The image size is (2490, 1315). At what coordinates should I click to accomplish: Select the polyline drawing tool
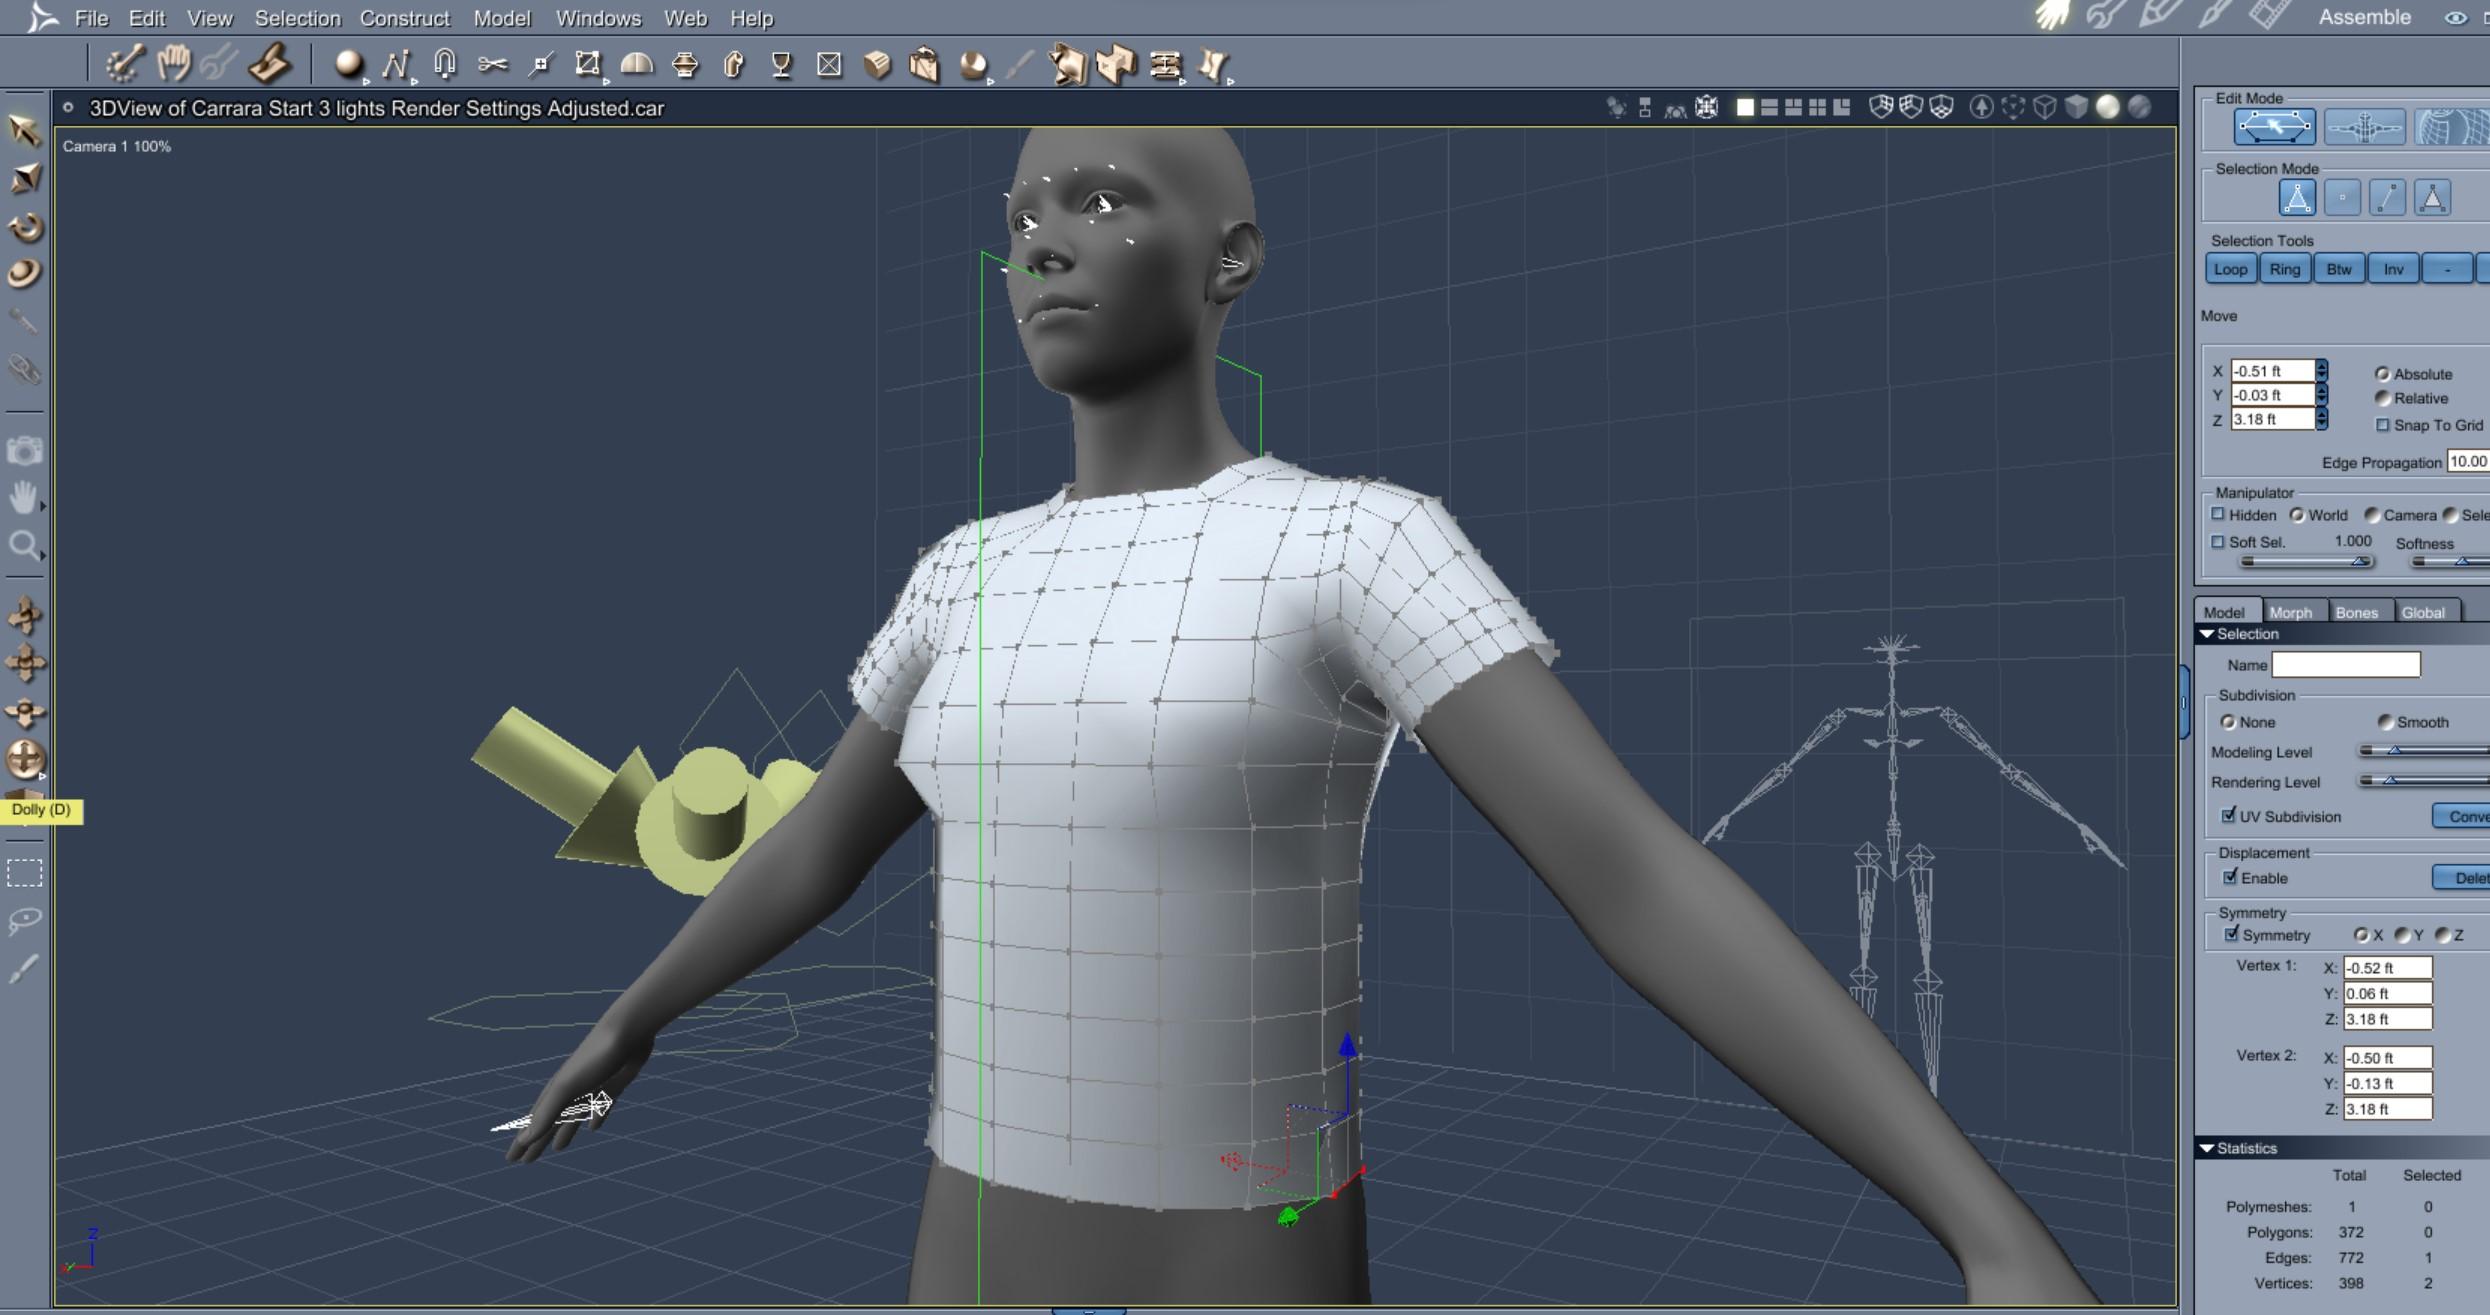coord(396,65)
